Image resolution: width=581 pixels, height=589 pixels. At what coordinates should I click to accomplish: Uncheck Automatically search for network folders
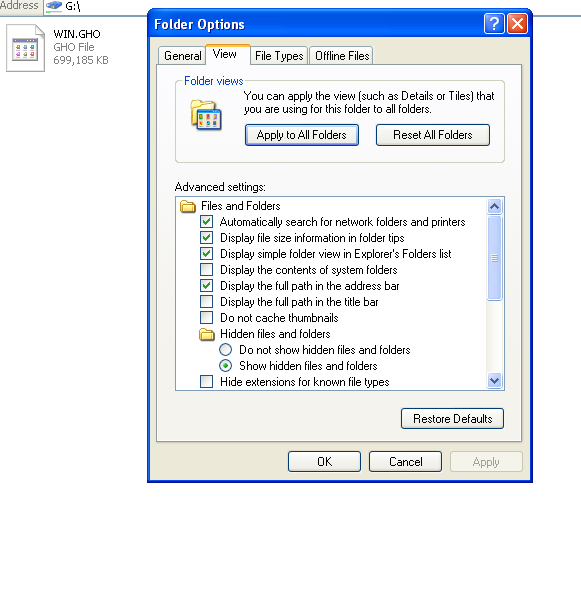[207, 222]
